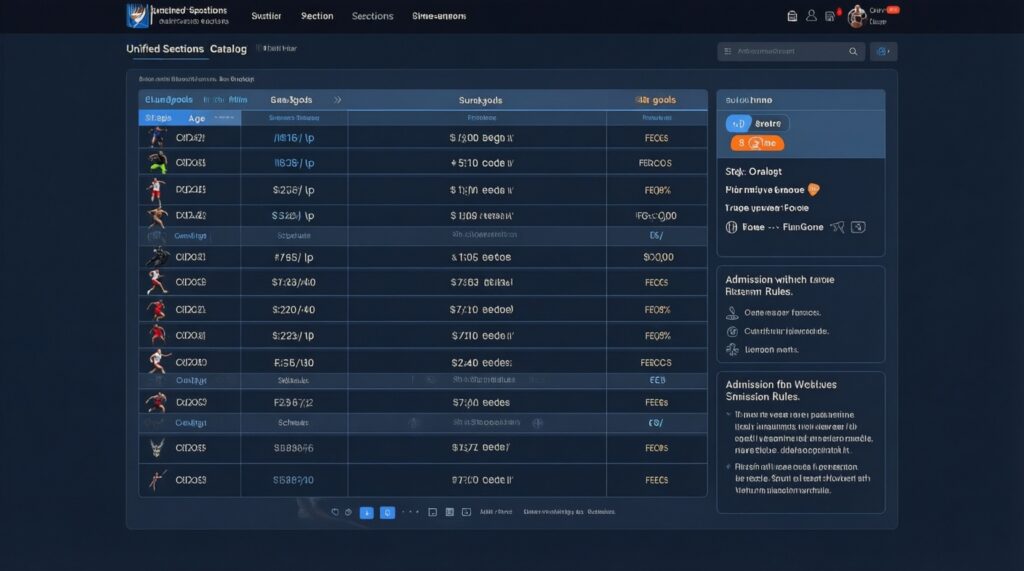Click the globe icon beside Fome
The height and width of the screenshot is (571, 1024).
click(731, 227)
